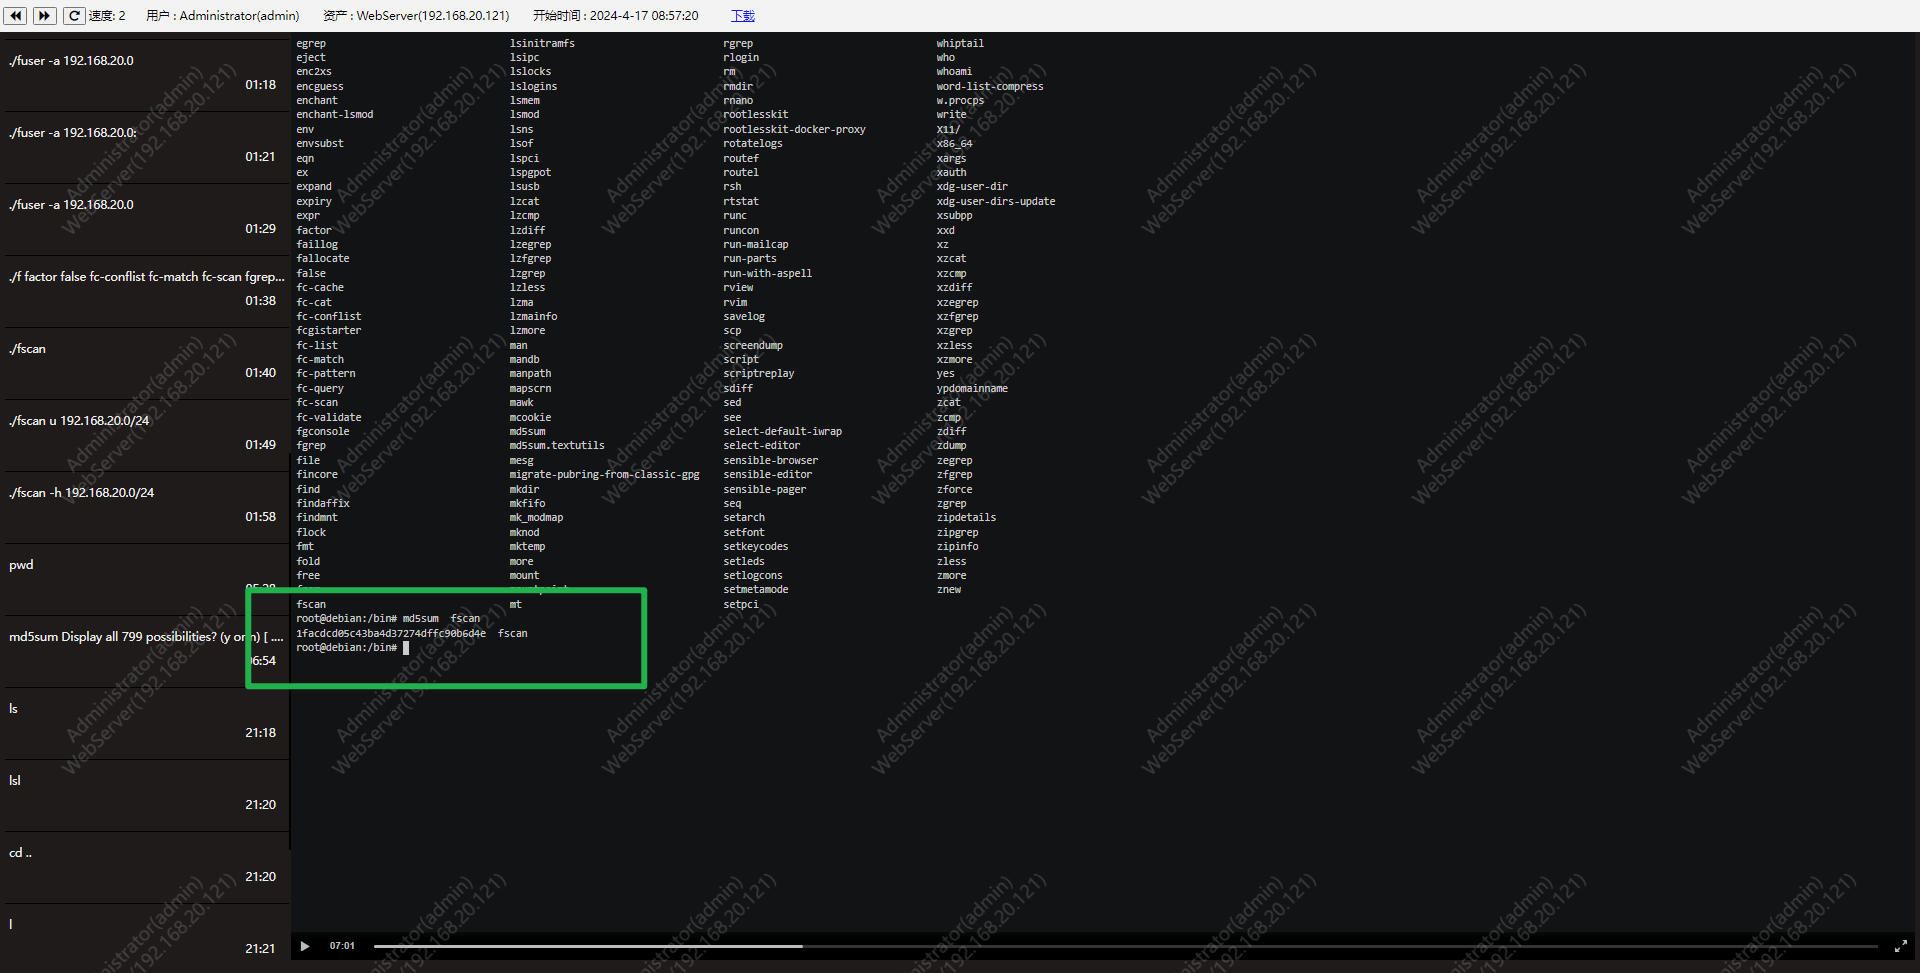Click the restart replay circular arrow button

[x=74, y=15]
